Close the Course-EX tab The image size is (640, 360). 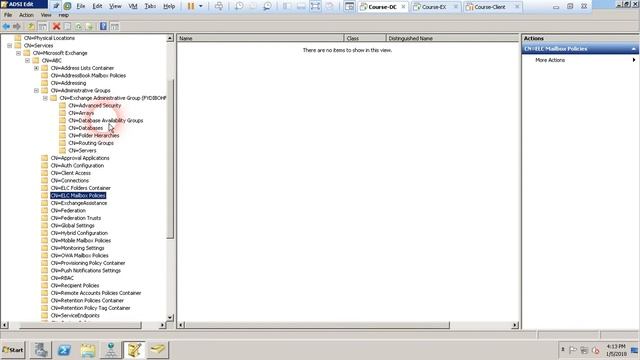pos(456,7)
